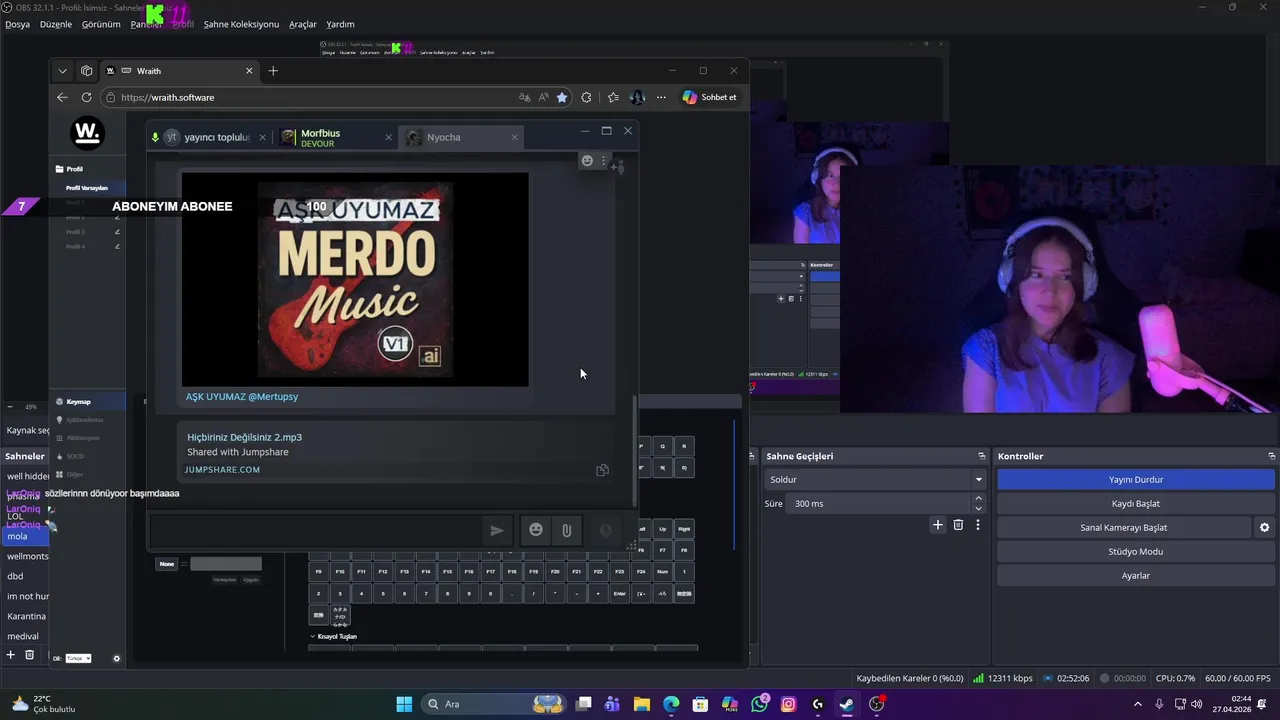
Task: Click the translate page icon in address bar
Action: point(524,97)
